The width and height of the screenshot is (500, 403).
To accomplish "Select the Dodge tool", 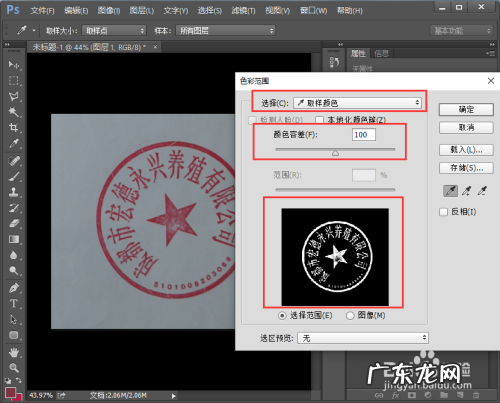I will click(14, 270).
